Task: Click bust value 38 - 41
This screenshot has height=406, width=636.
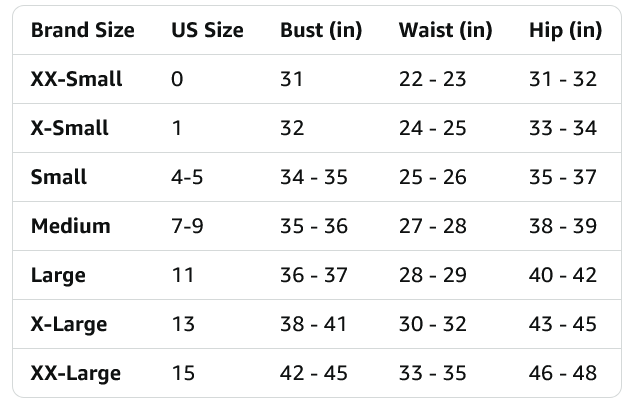Action: 314,324
